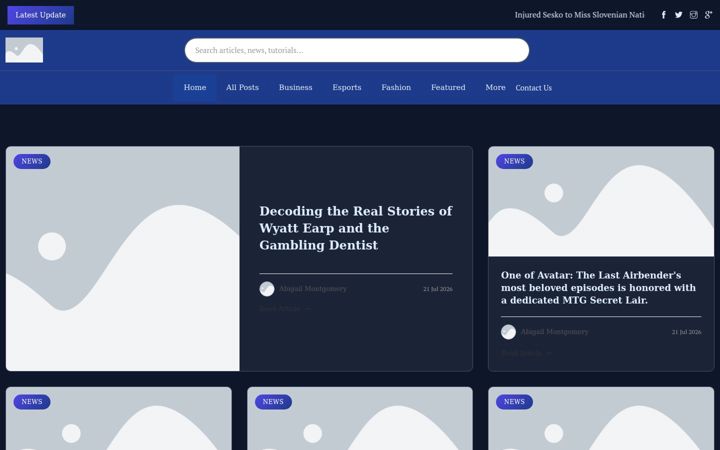Viewport: 720px width, 450px height.
Task: Open the Avatar Airbender article's thumbnail image
Action: (x=601, y=201)
